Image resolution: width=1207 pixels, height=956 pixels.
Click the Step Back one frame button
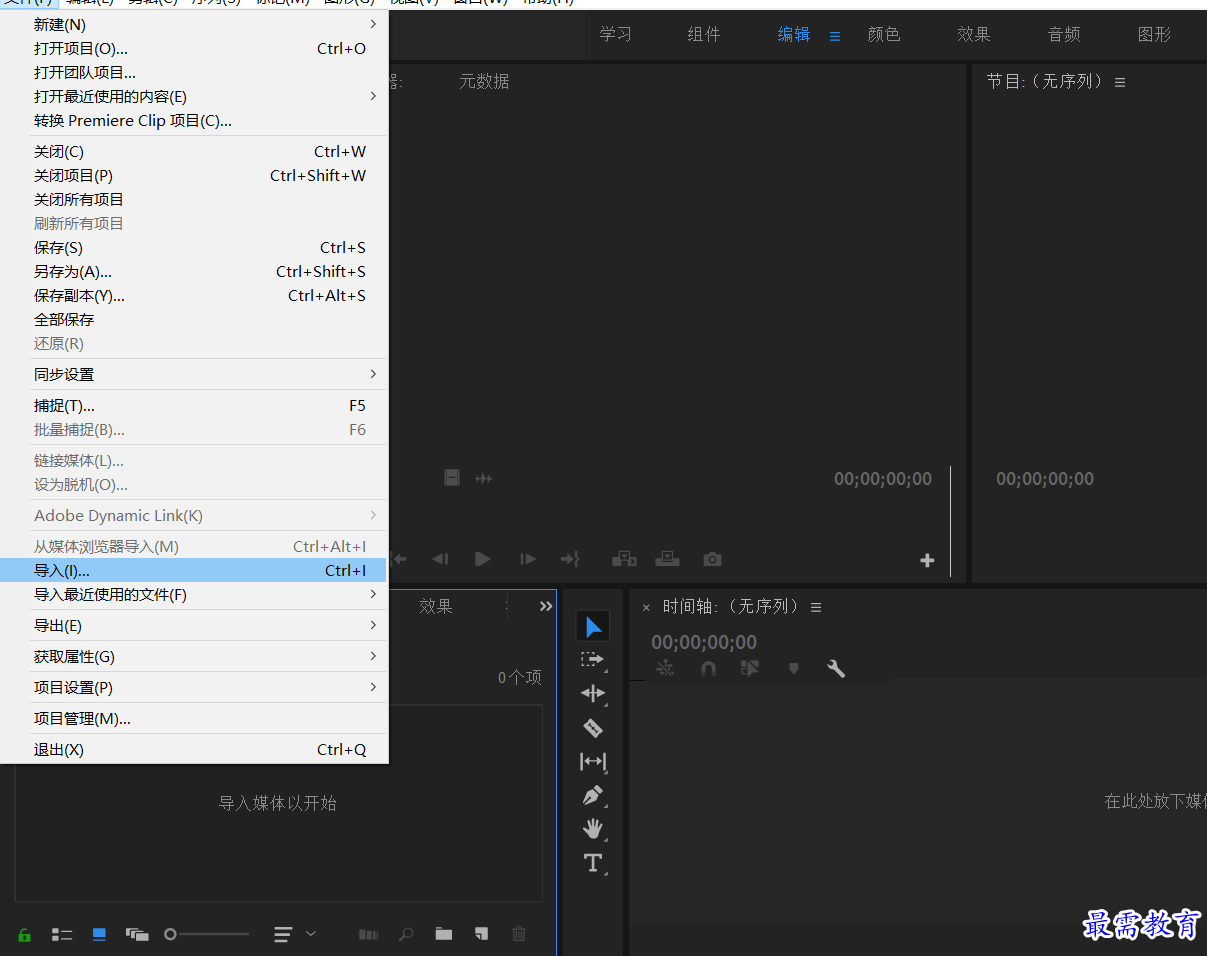pos(440,559)
